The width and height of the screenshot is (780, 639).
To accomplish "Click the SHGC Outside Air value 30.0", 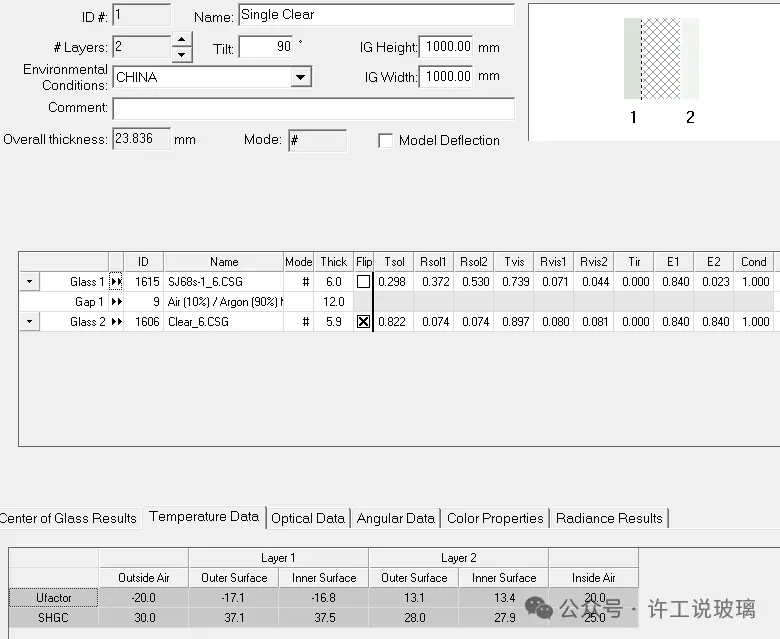I will click(144, 618).
